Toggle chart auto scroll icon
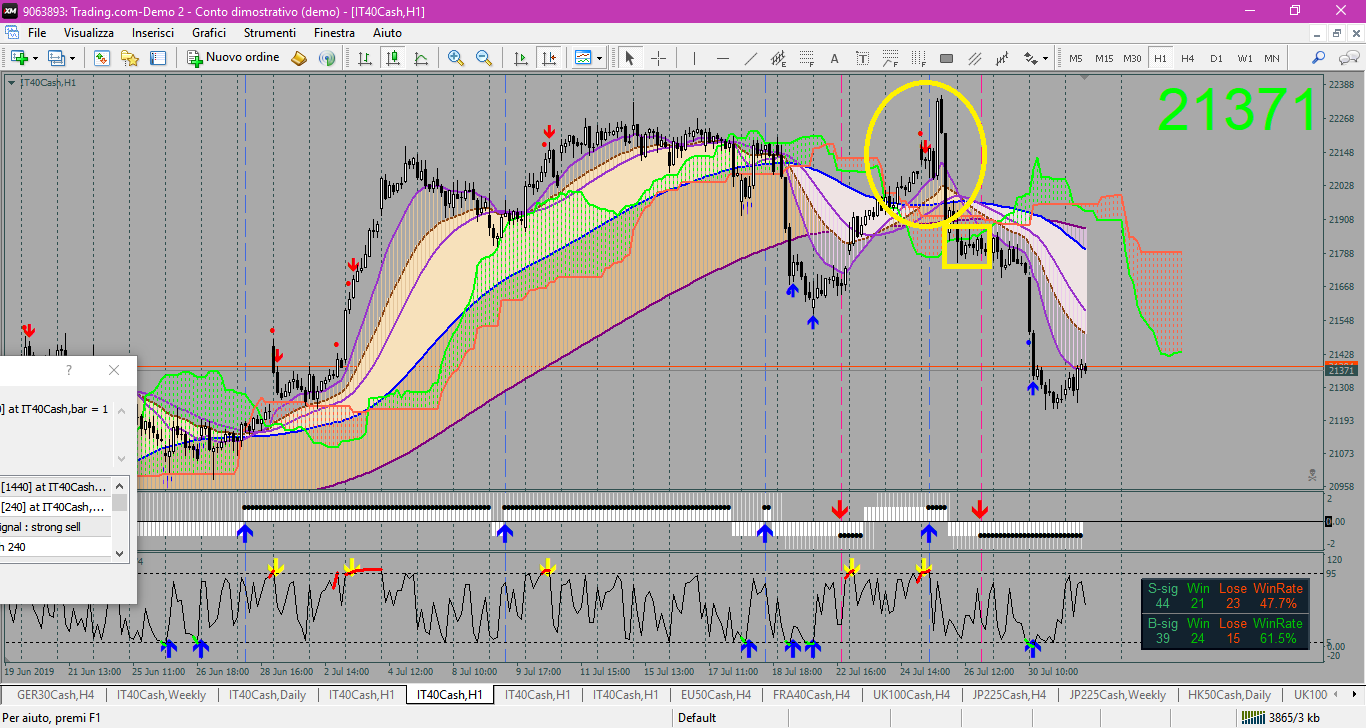The width and height of the screenshot is (1366, 728). point(521,58)
